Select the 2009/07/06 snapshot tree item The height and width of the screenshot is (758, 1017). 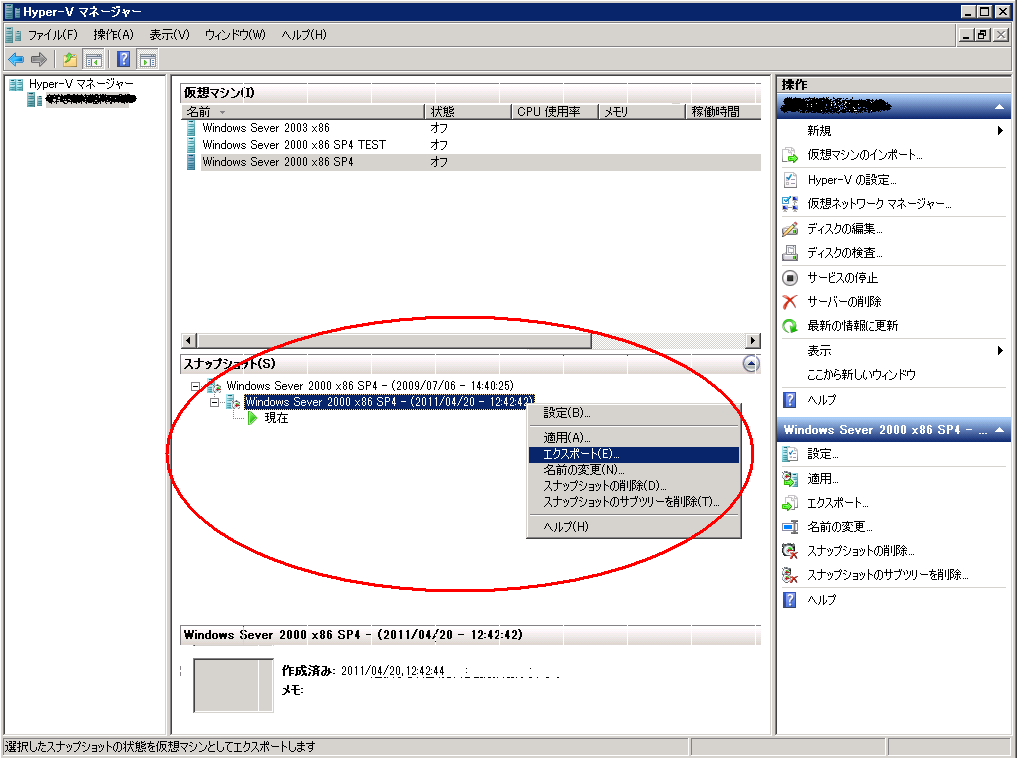pyautogui.click(x=370, y=386)
